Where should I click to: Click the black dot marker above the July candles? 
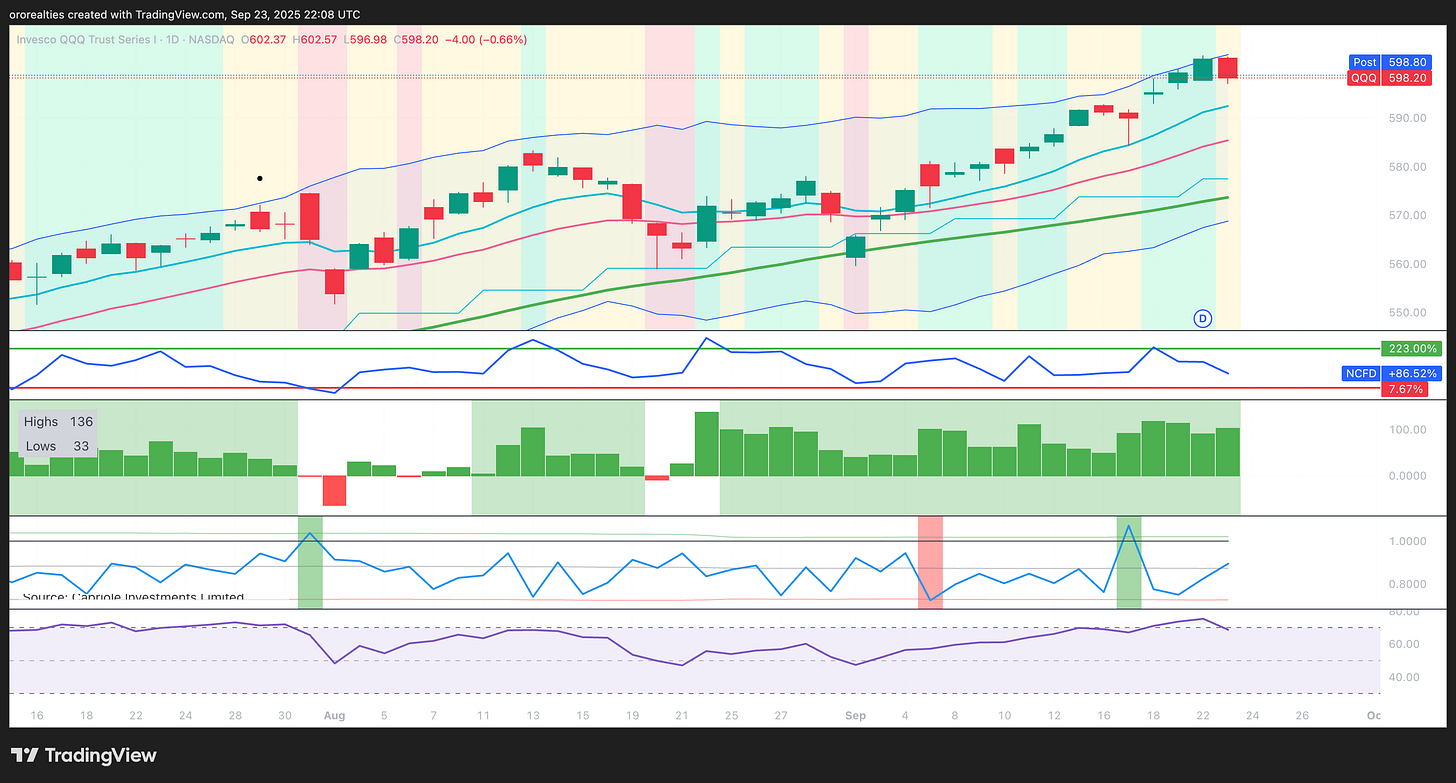tap(260, 179)
